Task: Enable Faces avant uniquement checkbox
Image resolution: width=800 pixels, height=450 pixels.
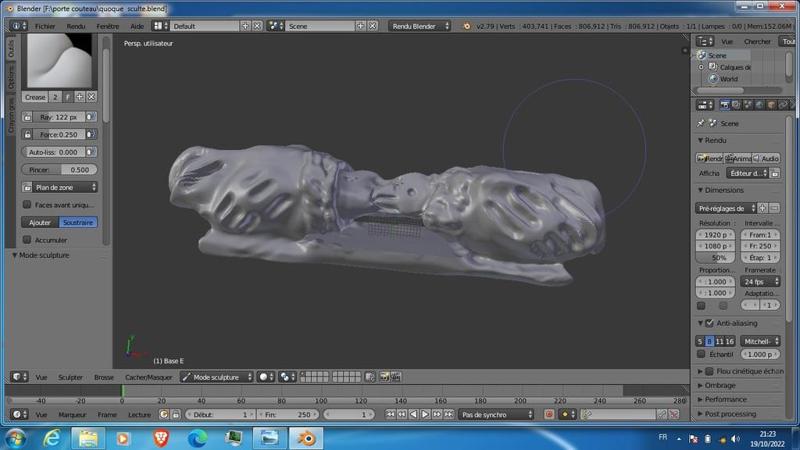Action: 27,205
